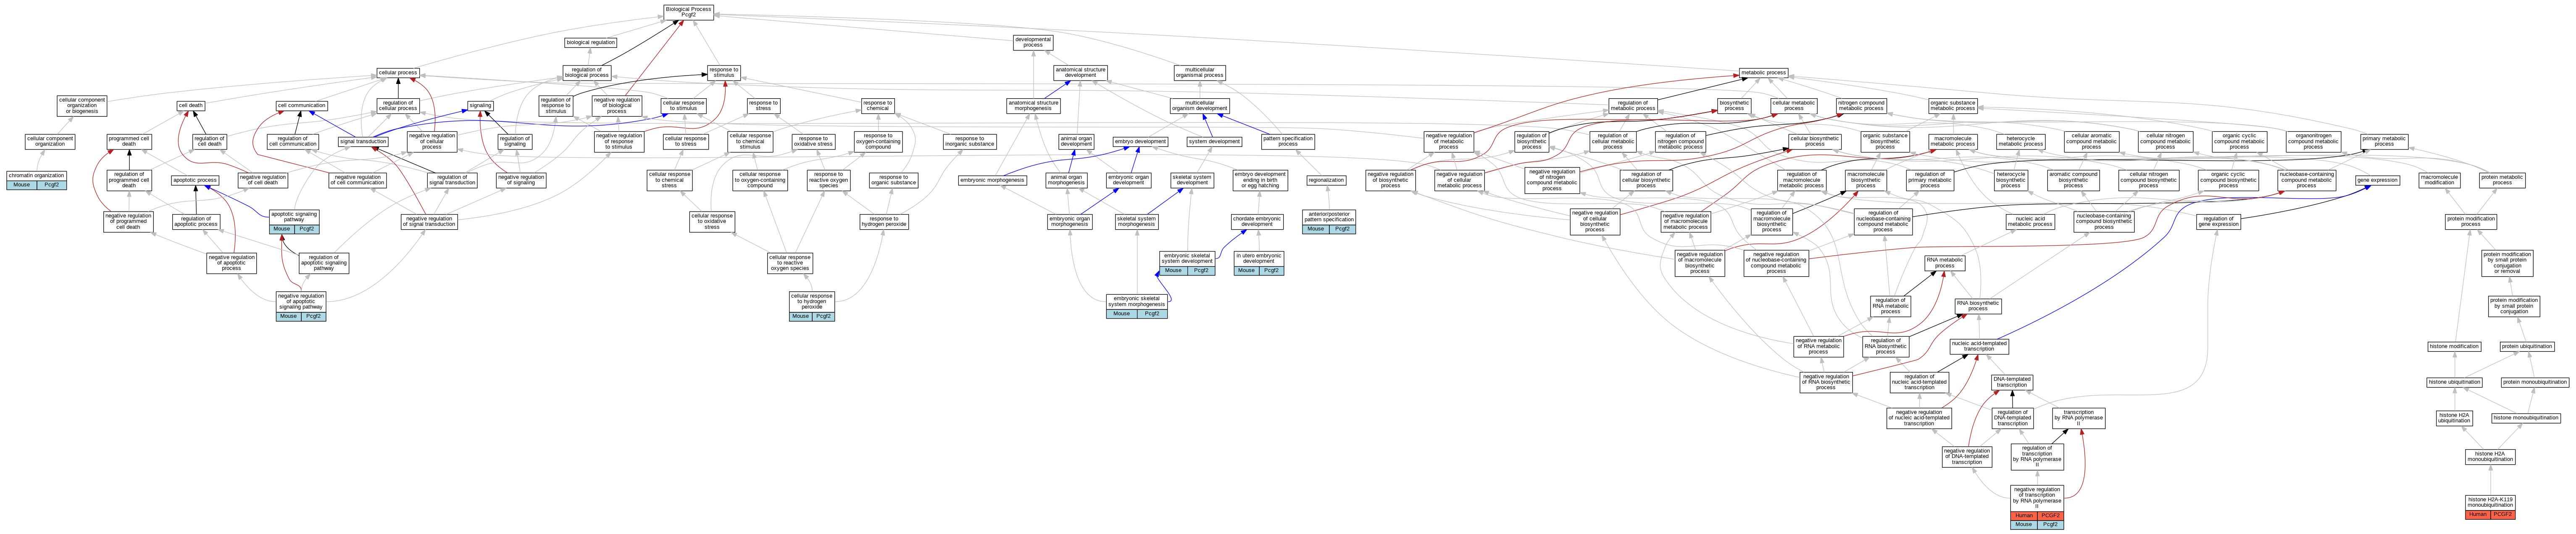This screenshot has width=2576, height=534.
Task: Select 'embryonic skeletal system development' node label
Action: (1187, 258)
